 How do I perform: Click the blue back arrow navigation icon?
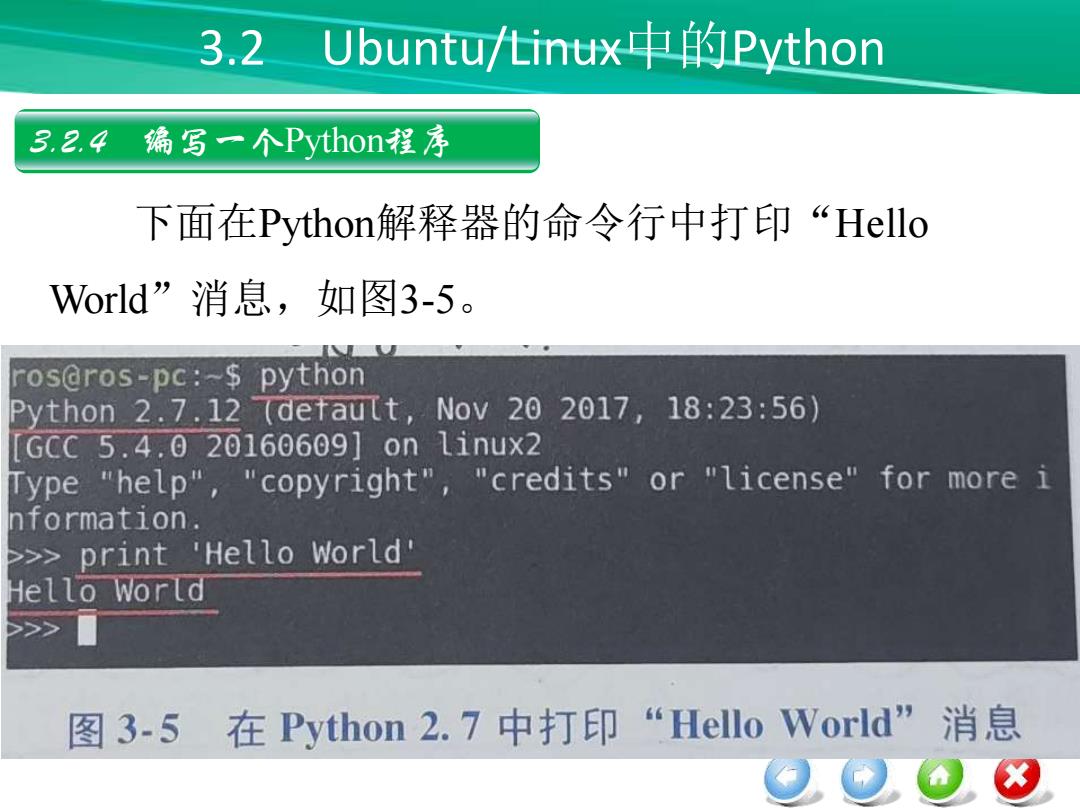point(788,779)
